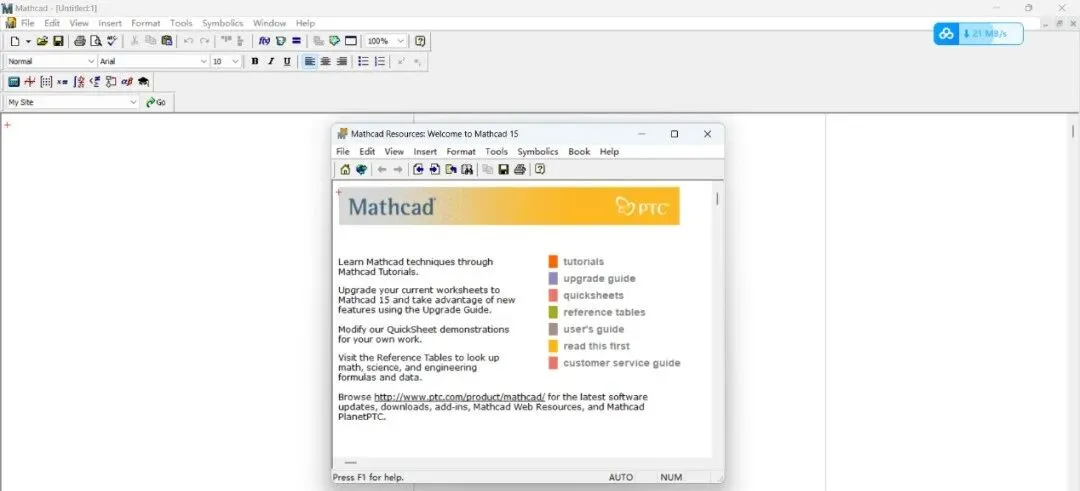Viewport: 1080px width, 491px height.
Task: Toggle the numbered list button
Action: point(380,61)
